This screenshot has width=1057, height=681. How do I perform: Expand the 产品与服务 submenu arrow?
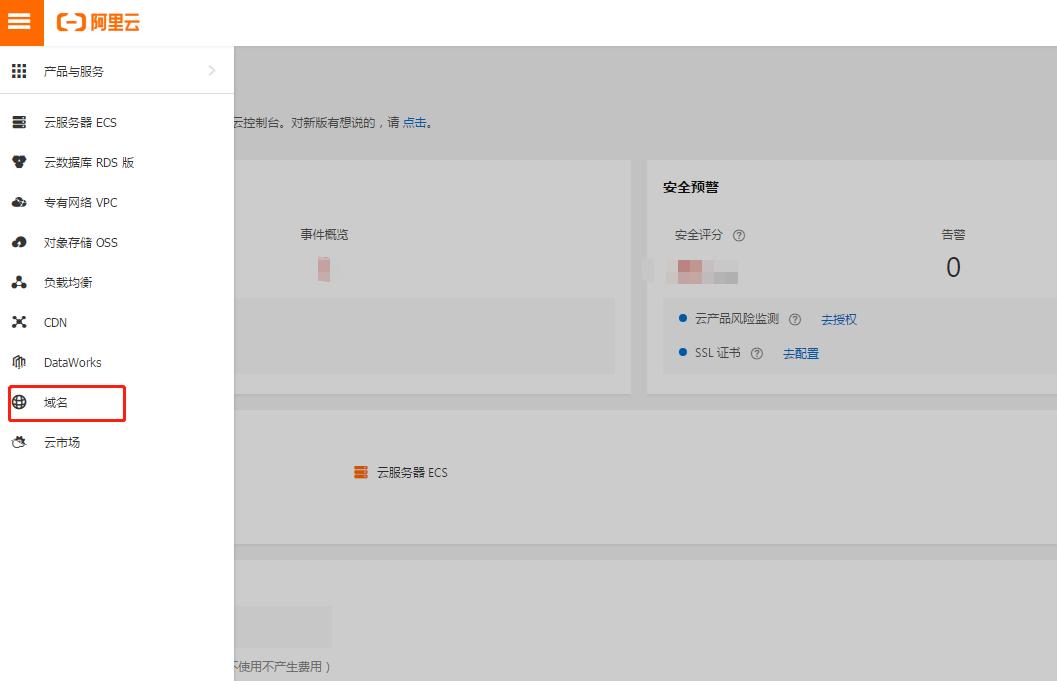[x=210, y=71]
